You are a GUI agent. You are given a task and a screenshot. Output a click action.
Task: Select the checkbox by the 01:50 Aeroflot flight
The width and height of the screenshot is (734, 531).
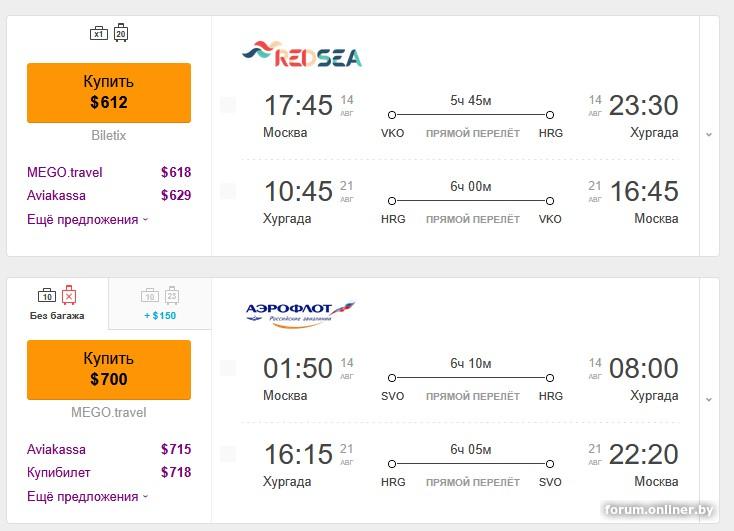(228, 368)
